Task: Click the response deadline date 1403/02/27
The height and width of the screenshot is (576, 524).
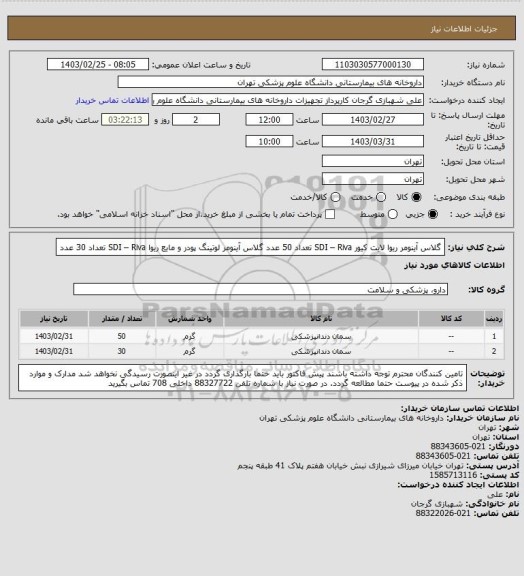Action: (x=373, y=120)
